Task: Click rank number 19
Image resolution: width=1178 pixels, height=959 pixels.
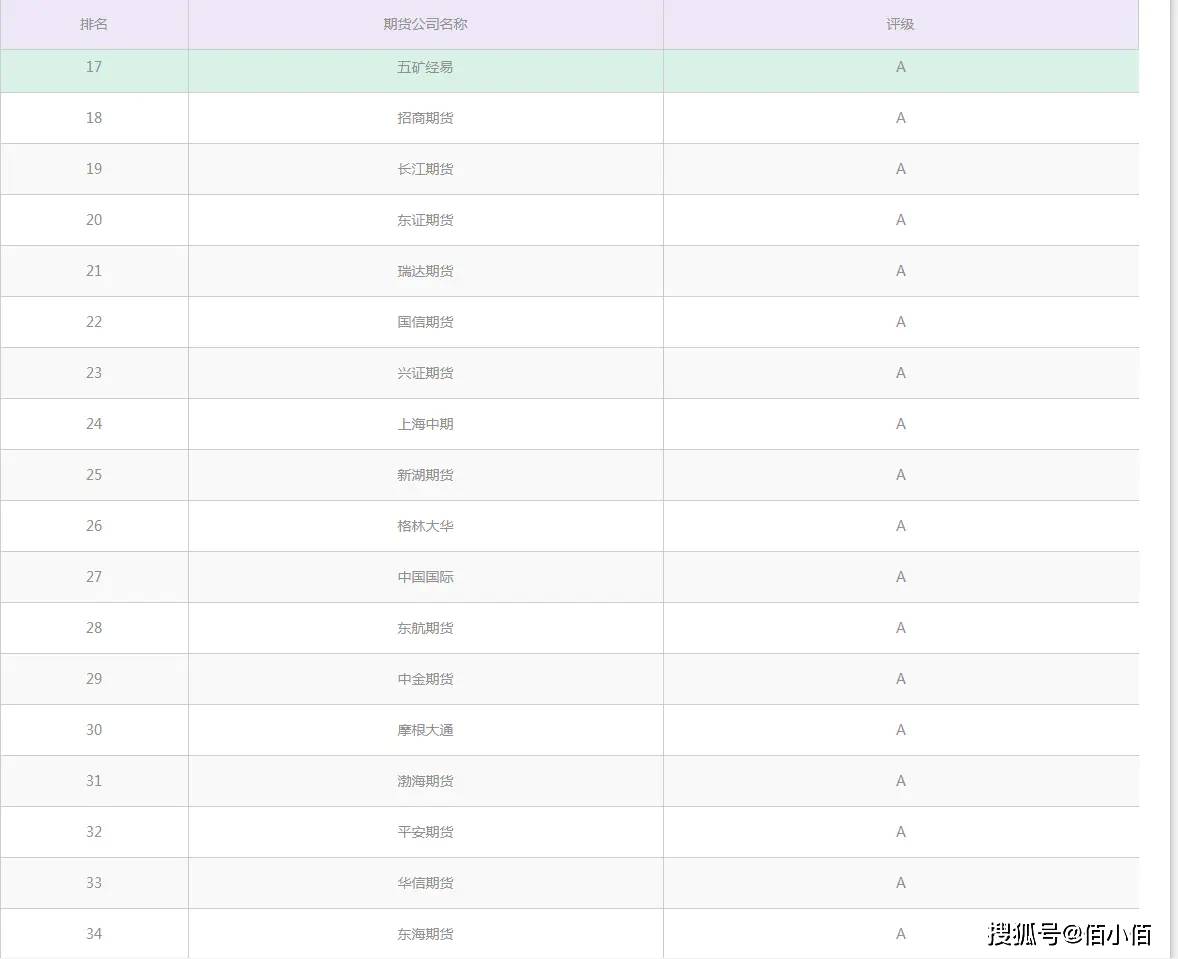Action: pos(94,169)
